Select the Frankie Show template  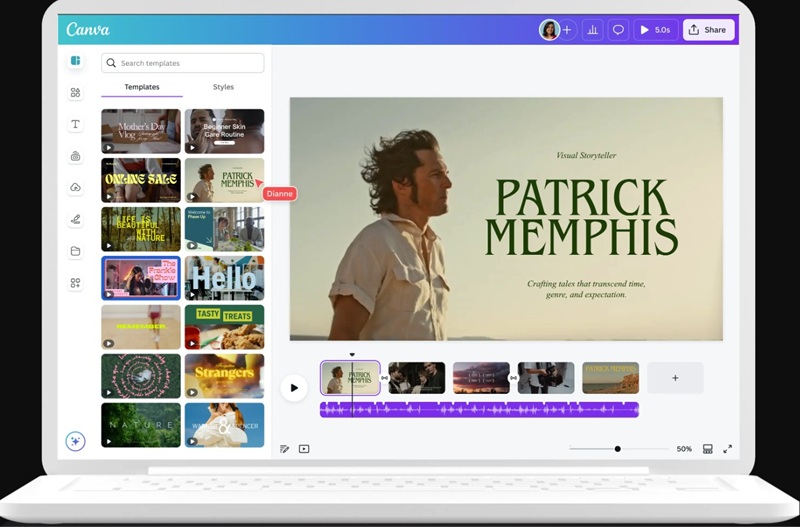(141, 278)
